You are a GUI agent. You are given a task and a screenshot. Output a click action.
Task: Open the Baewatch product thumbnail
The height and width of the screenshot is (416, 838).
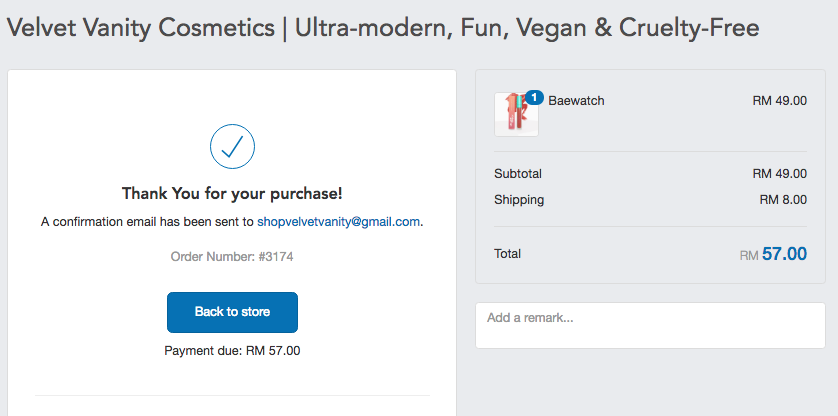pos(516,114)
